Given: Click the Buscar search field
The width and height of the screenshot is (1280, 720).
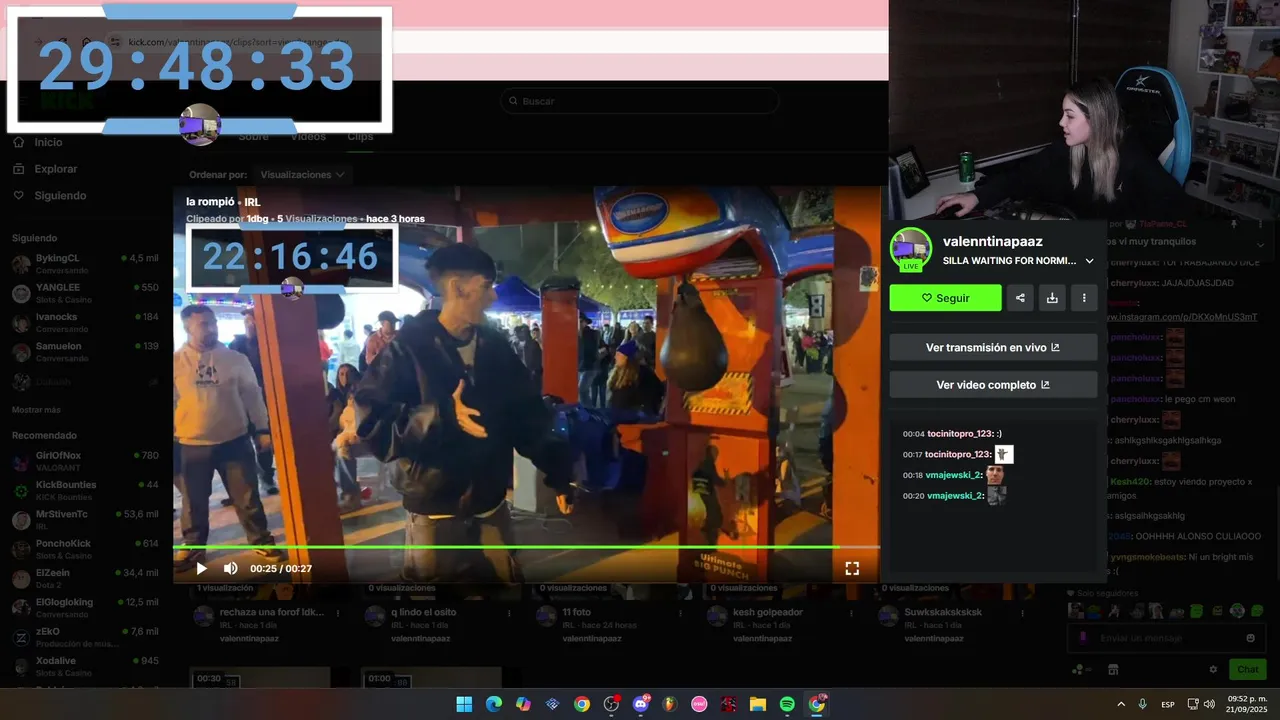Looking at the screenshot, I should pyautogui.click(x=640, y=101).
